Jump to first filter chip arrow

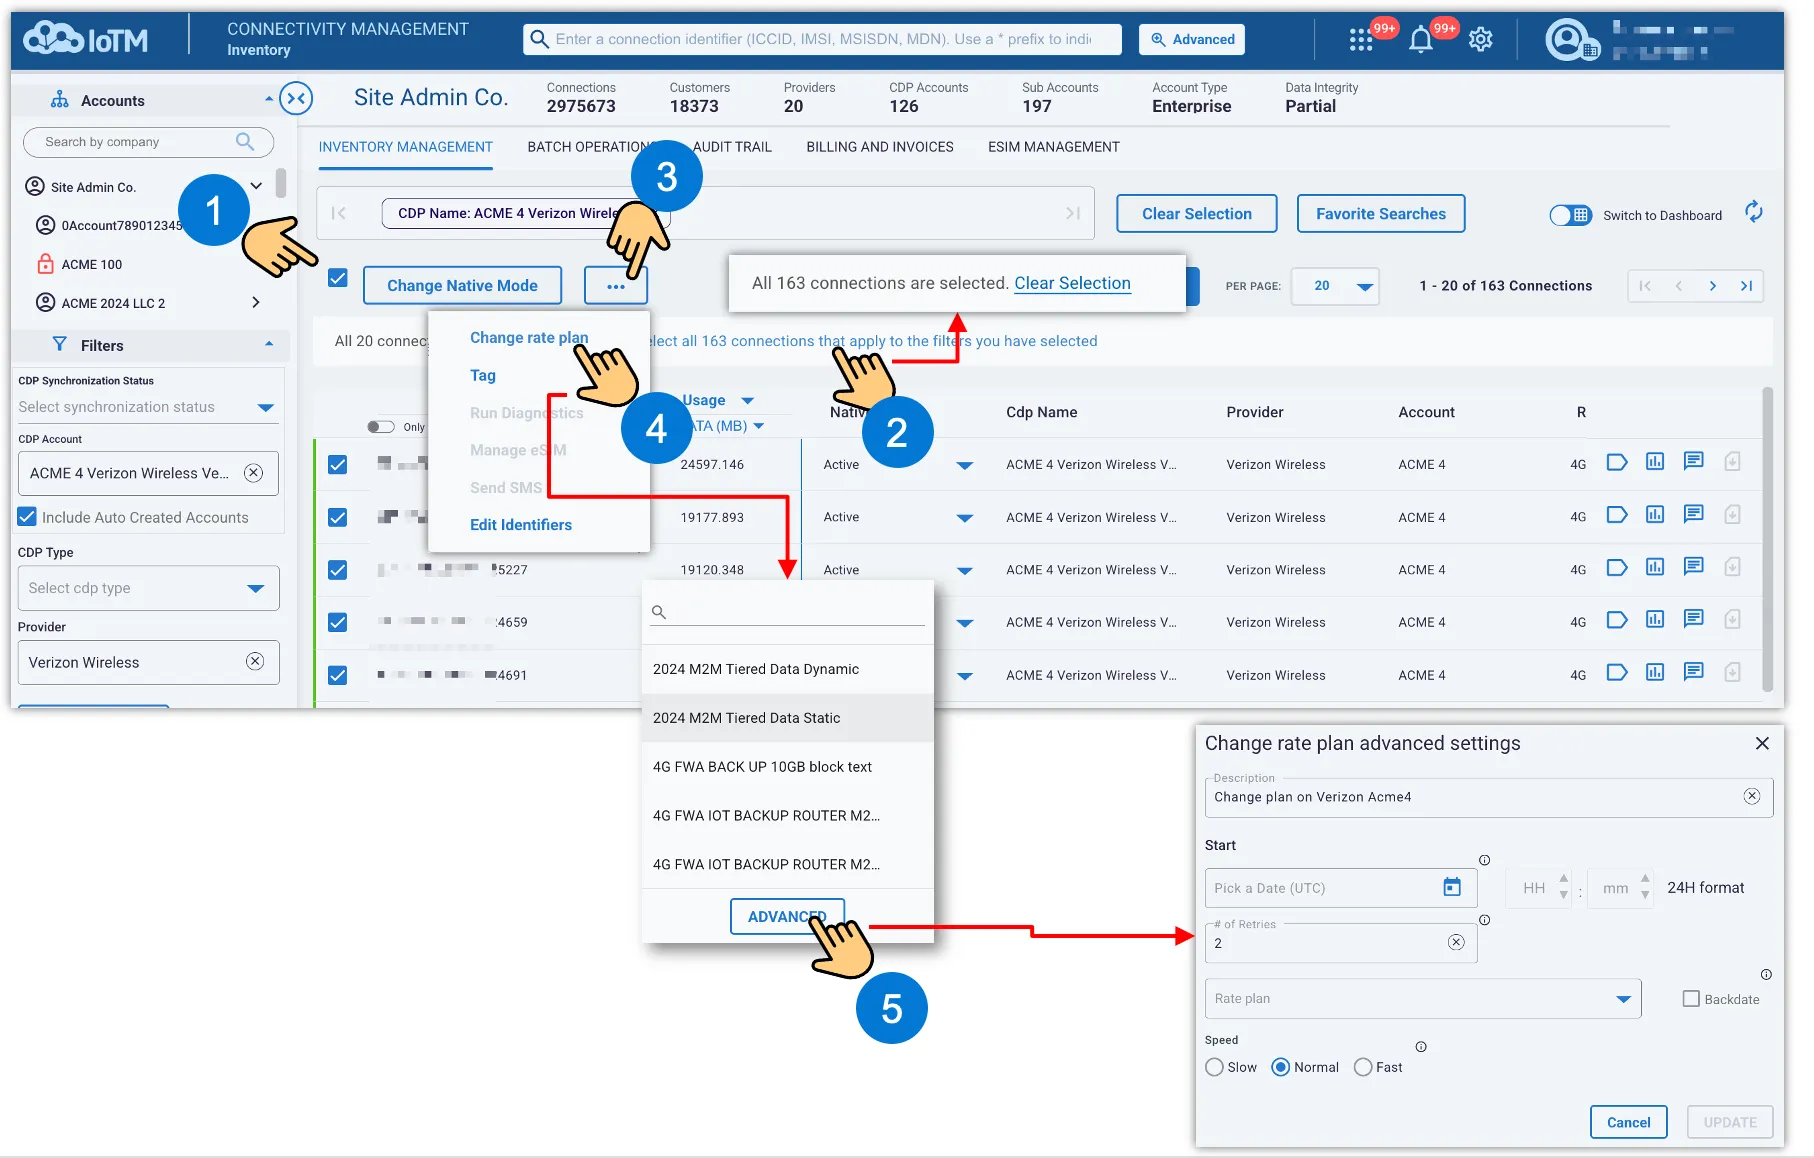point(339,213)
